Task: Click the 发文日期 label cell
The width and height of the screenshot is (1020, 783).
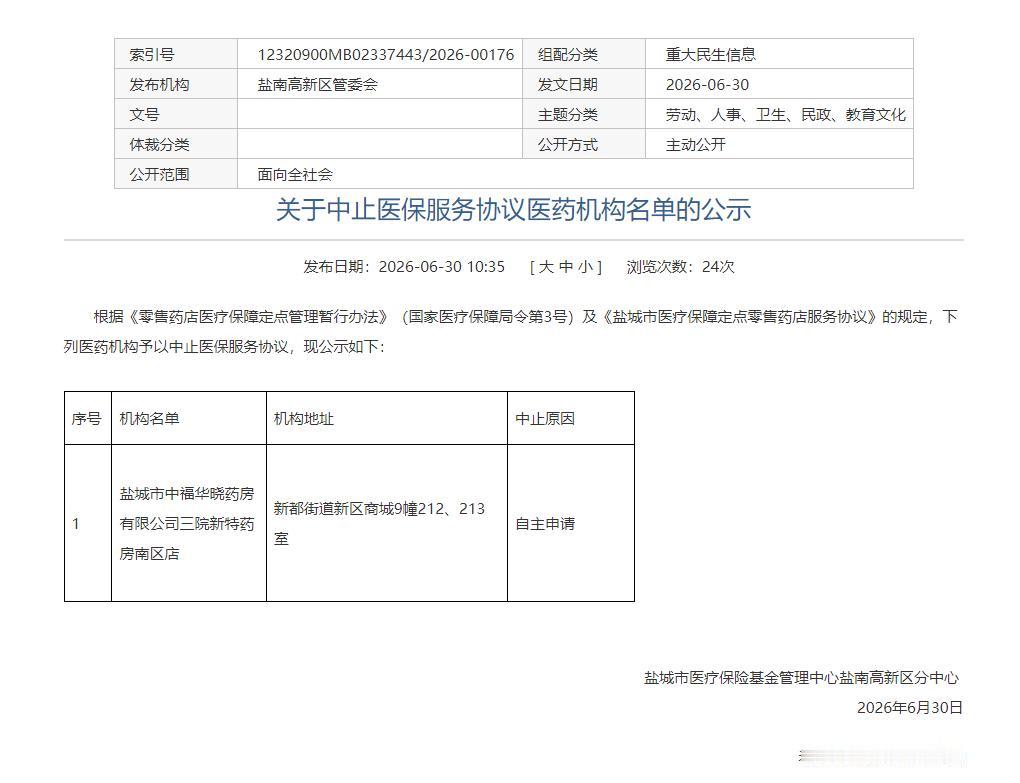Action: coord(584,85)
